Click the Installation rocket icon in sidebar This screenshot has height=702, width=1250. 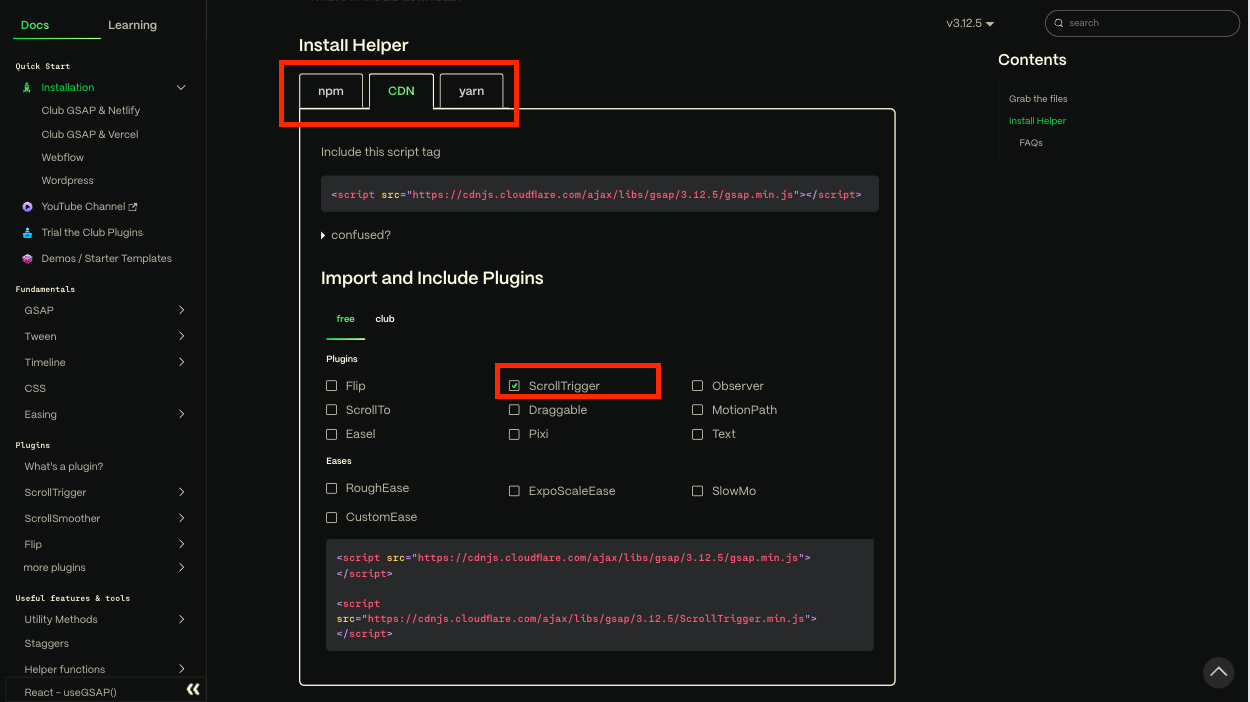pyautogui.click(x=27, y=88)
